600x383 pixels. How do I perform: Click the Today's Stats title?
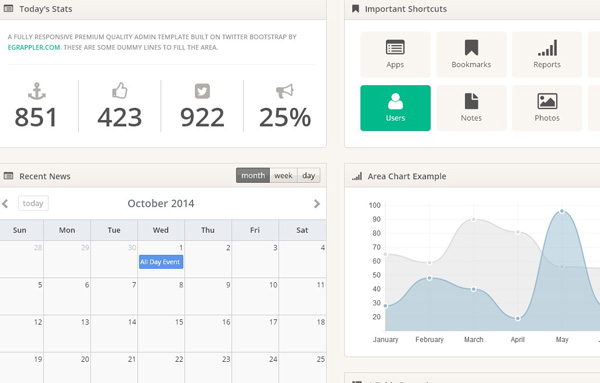(x=46, y=9)
